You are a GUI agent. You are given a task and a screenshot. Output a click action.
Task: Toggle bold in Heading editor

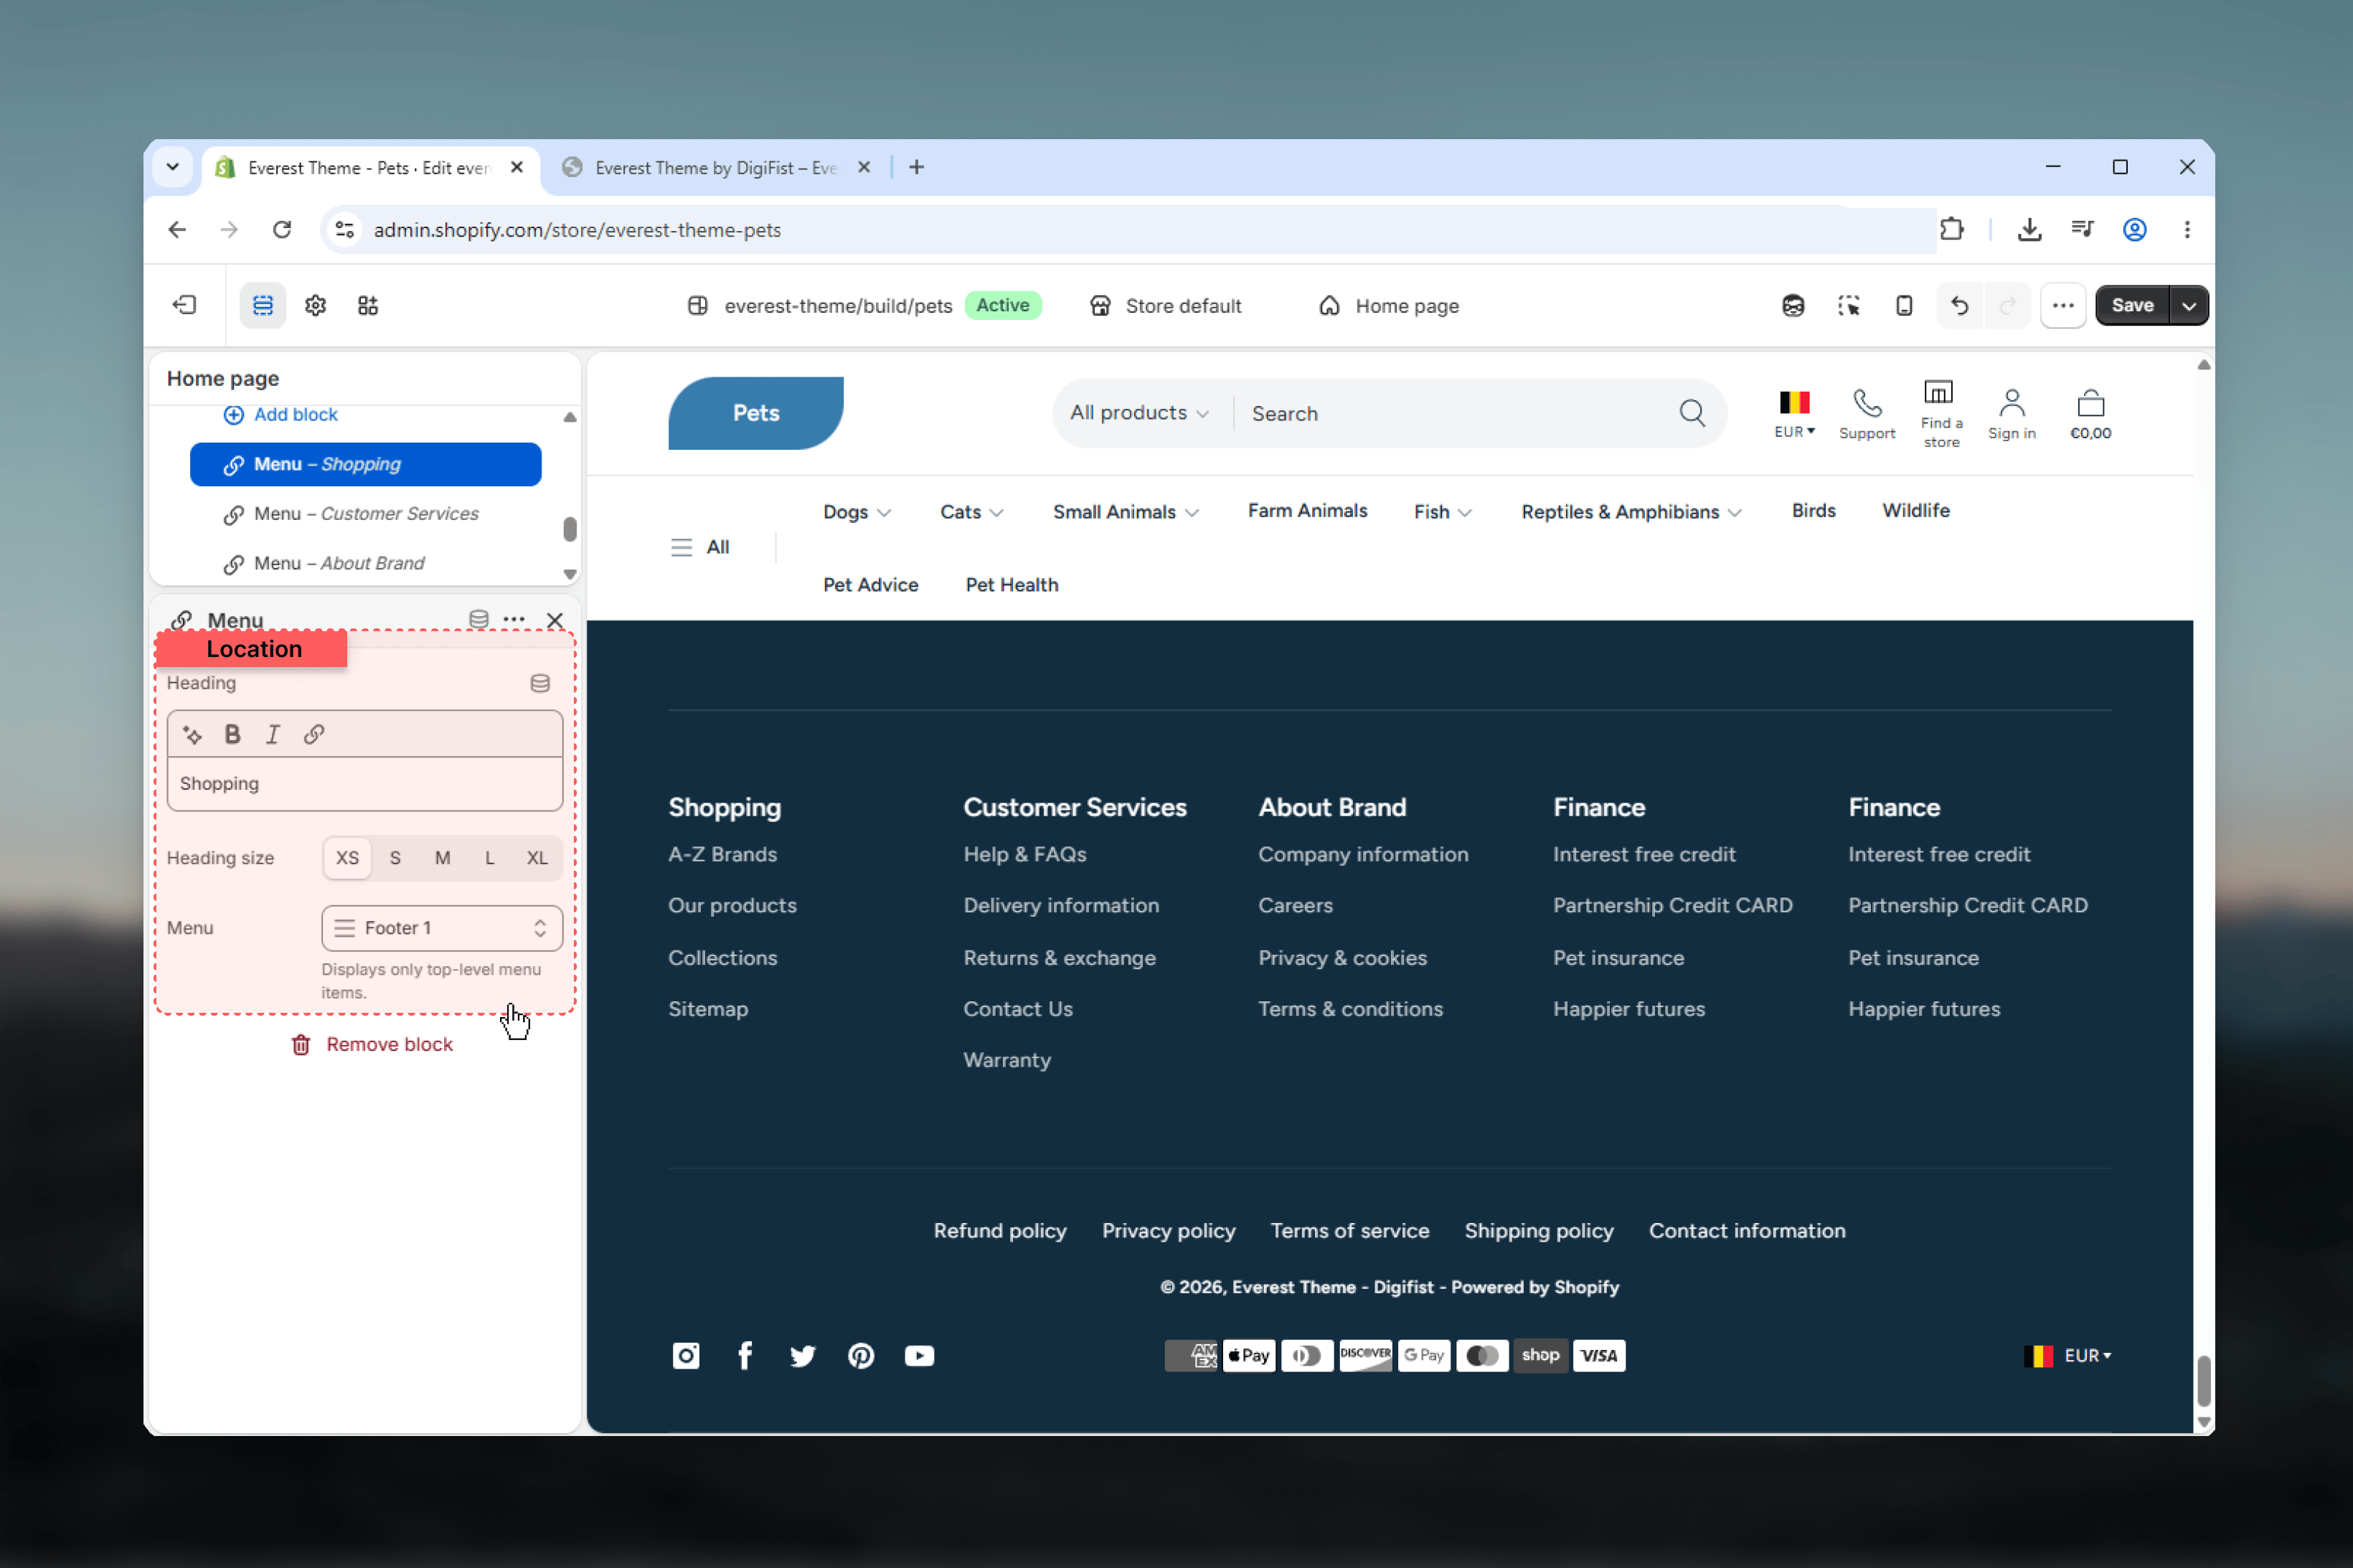tap(232, 735)
